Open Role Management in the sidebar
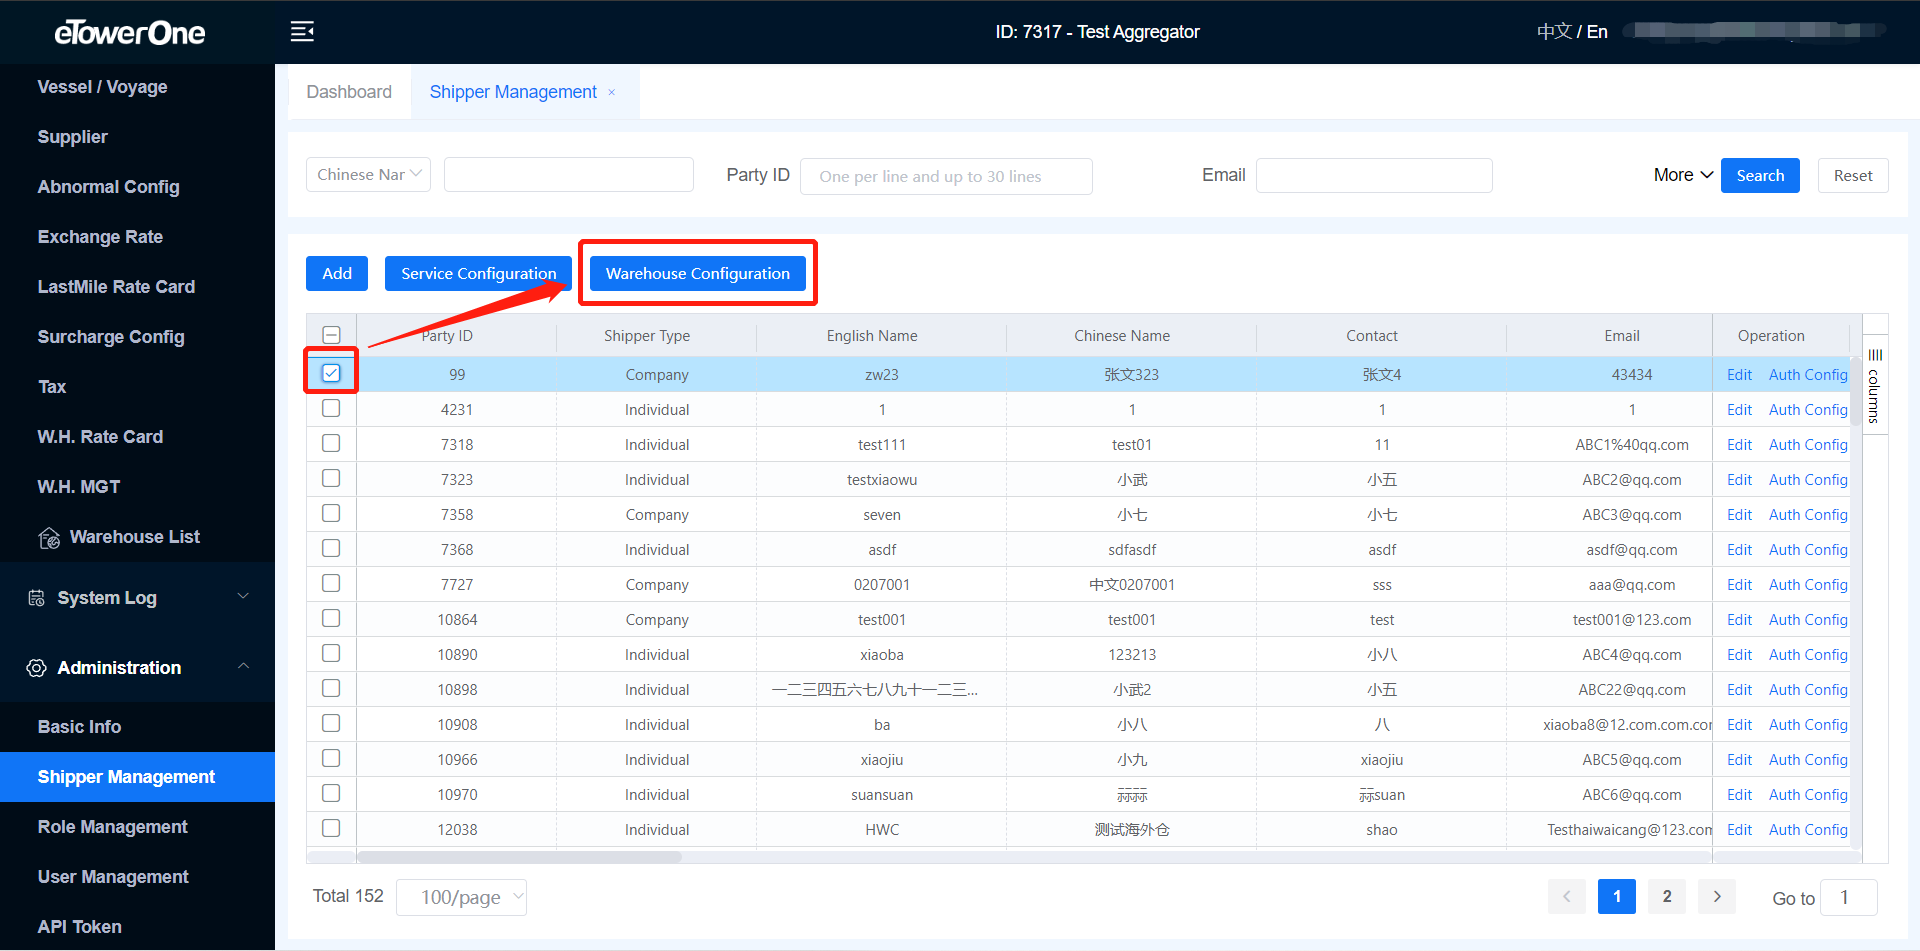 pos(113,827)
